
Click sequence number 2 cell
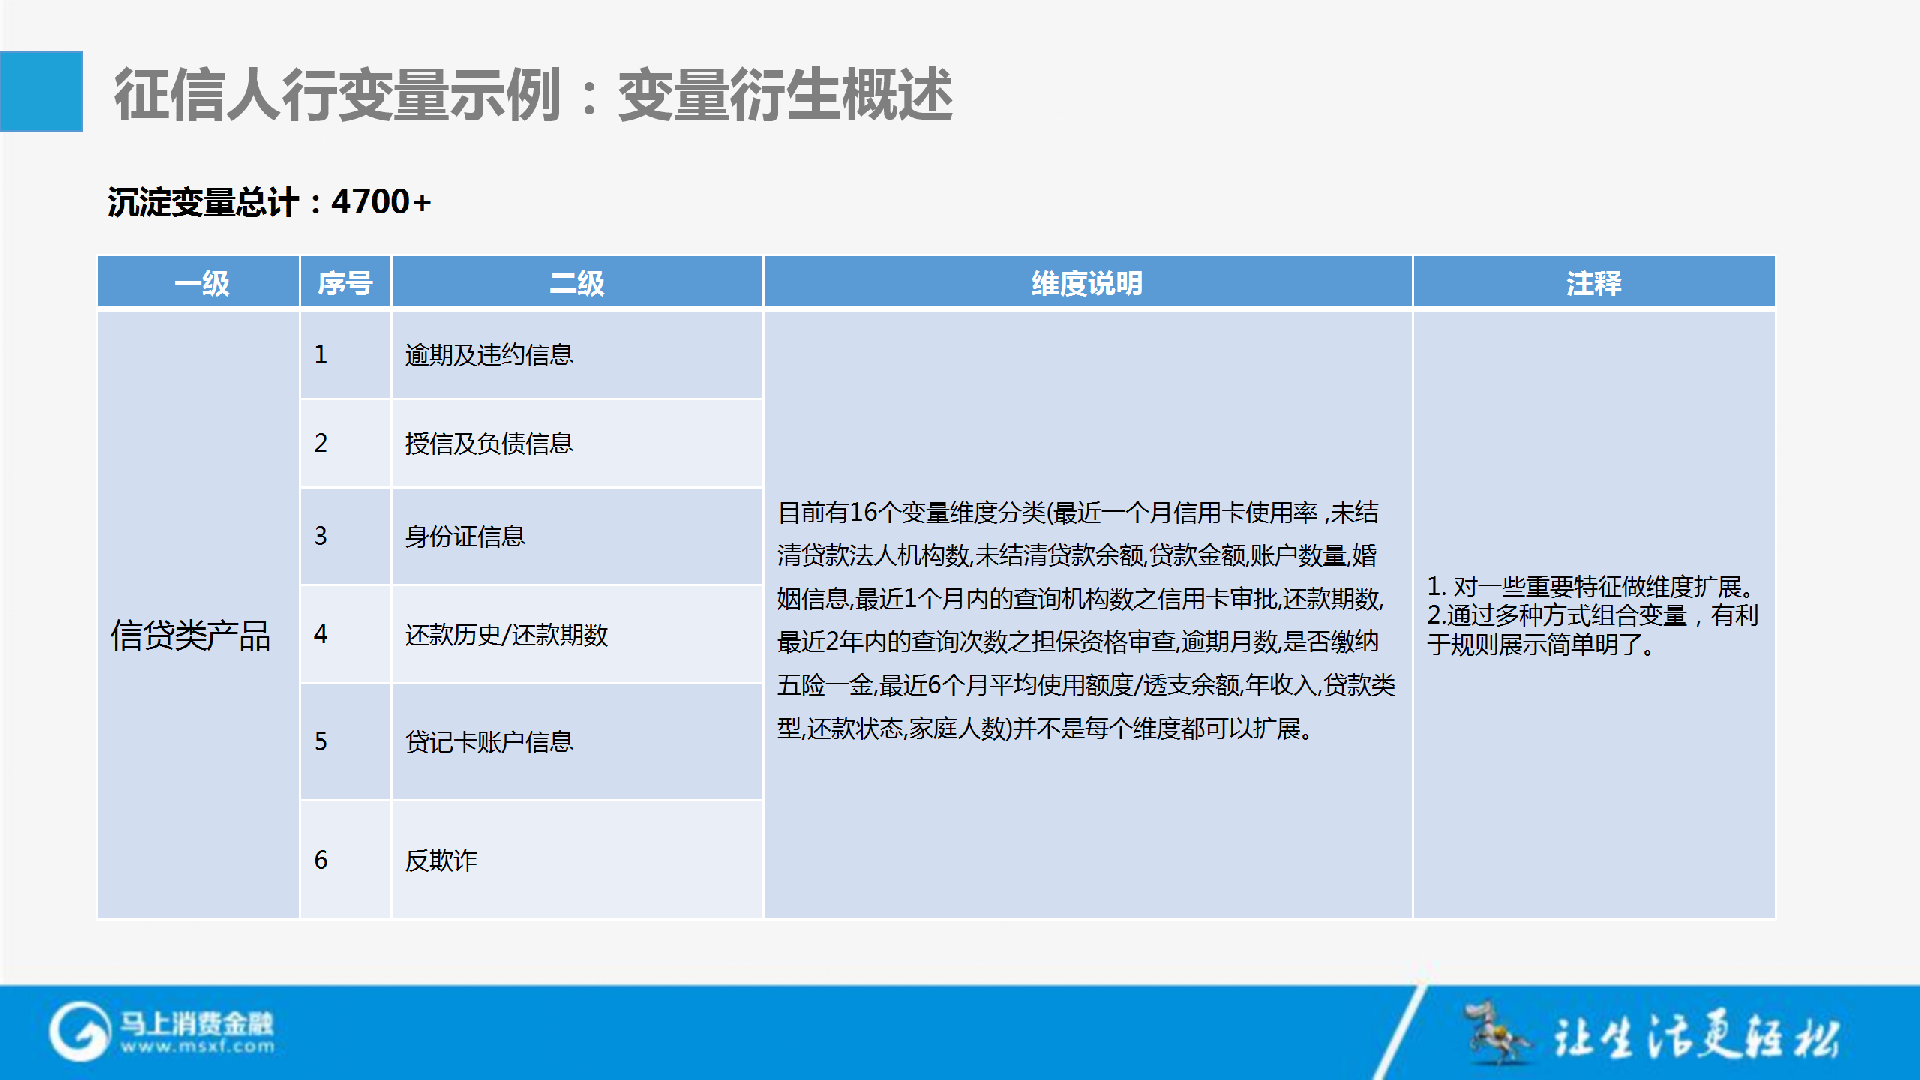(345, 443)
